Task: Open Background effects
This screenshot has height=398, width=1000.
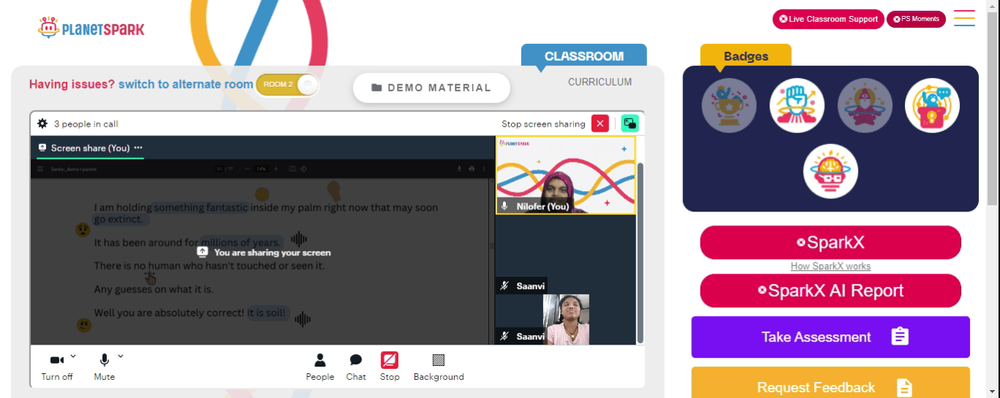Action: tap(438, 367)
